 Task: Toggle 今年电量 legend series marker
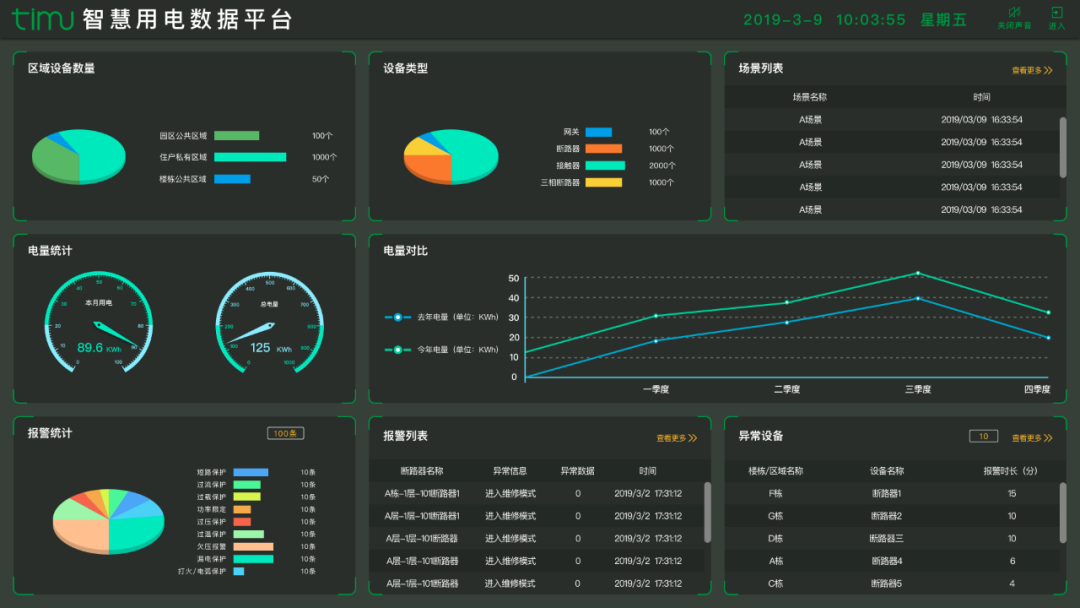click(x=397, y=350)
